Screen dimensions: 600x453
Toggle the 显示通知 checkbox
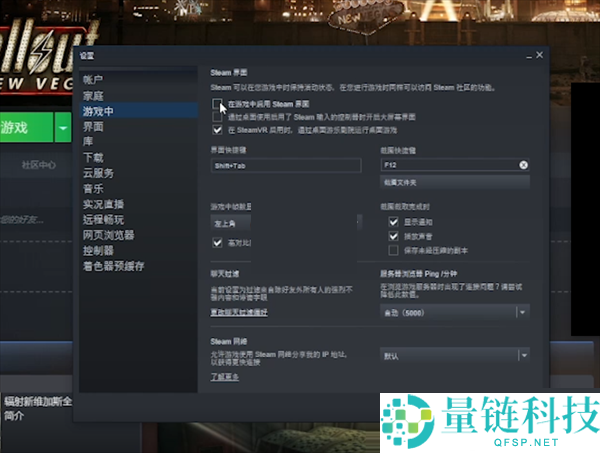pyautogui.click(x=394, y=221)
